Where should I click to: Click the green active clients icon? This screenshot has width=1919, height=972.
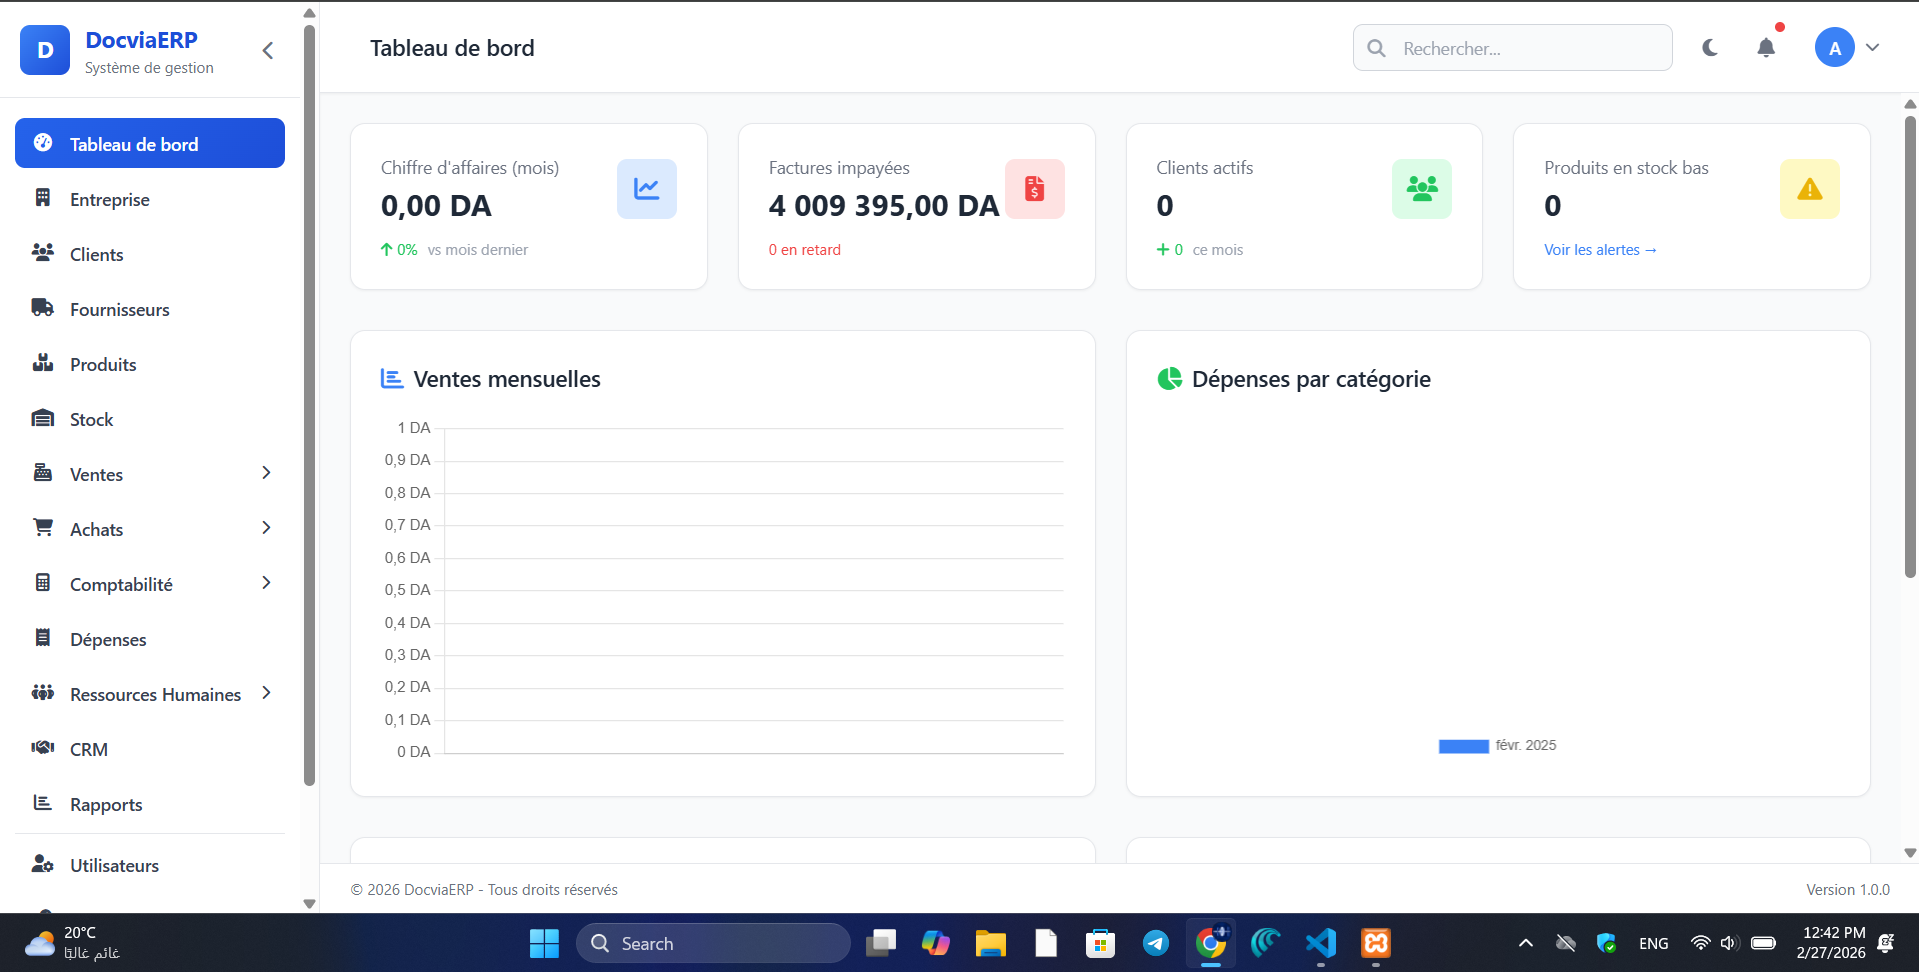click(x=1421, y=189)
